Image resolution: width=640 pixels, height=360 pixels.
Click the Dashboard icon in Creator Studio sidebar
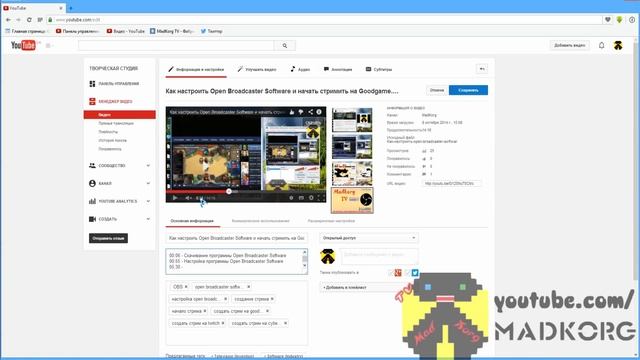coord(92,84)
